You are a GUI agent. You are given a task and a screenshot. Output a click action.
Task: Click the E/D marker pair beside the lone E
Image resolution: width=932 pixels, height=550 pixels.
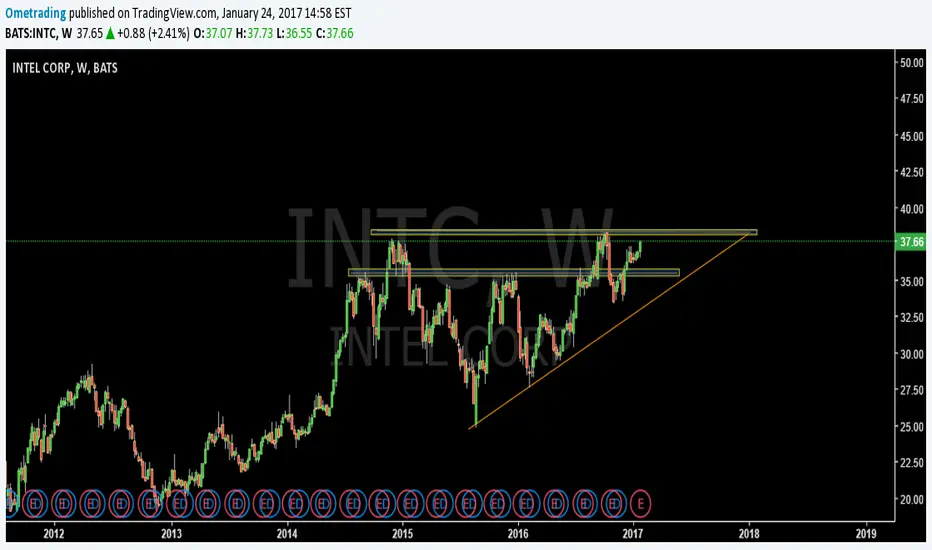coord(613,504)
